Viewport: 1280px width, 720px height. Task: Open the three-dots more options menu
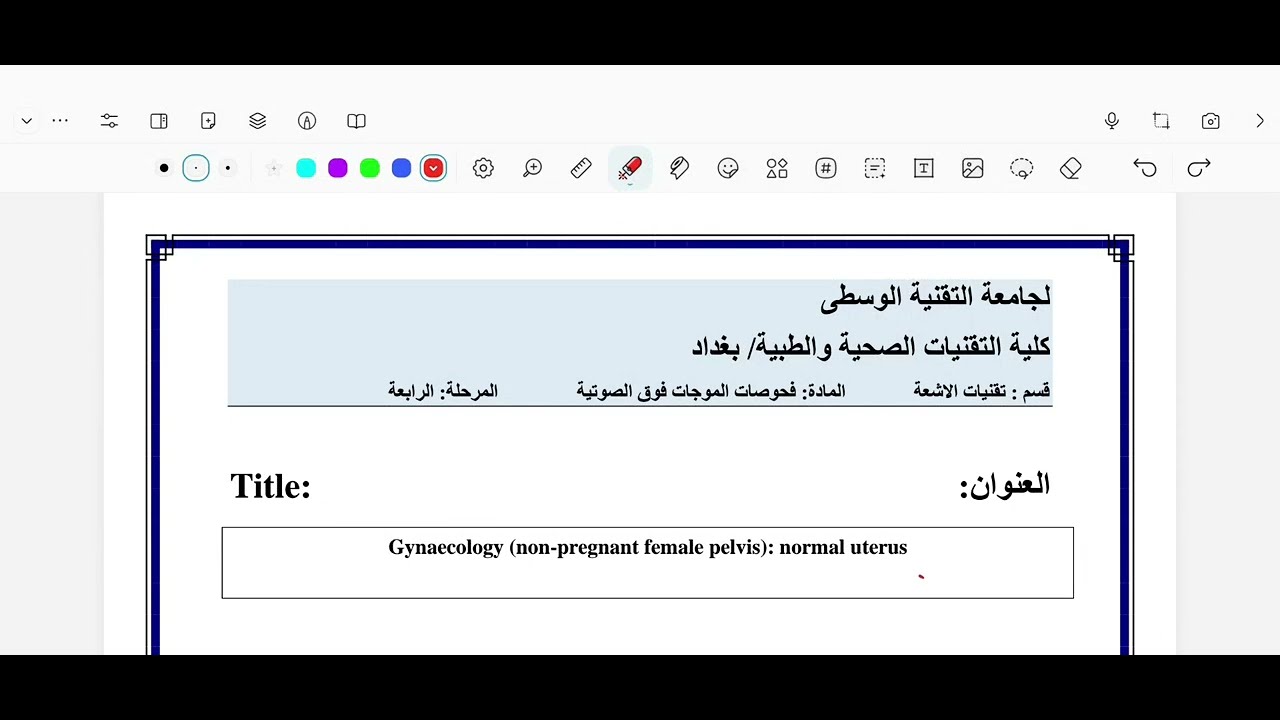tap(60, 121)
